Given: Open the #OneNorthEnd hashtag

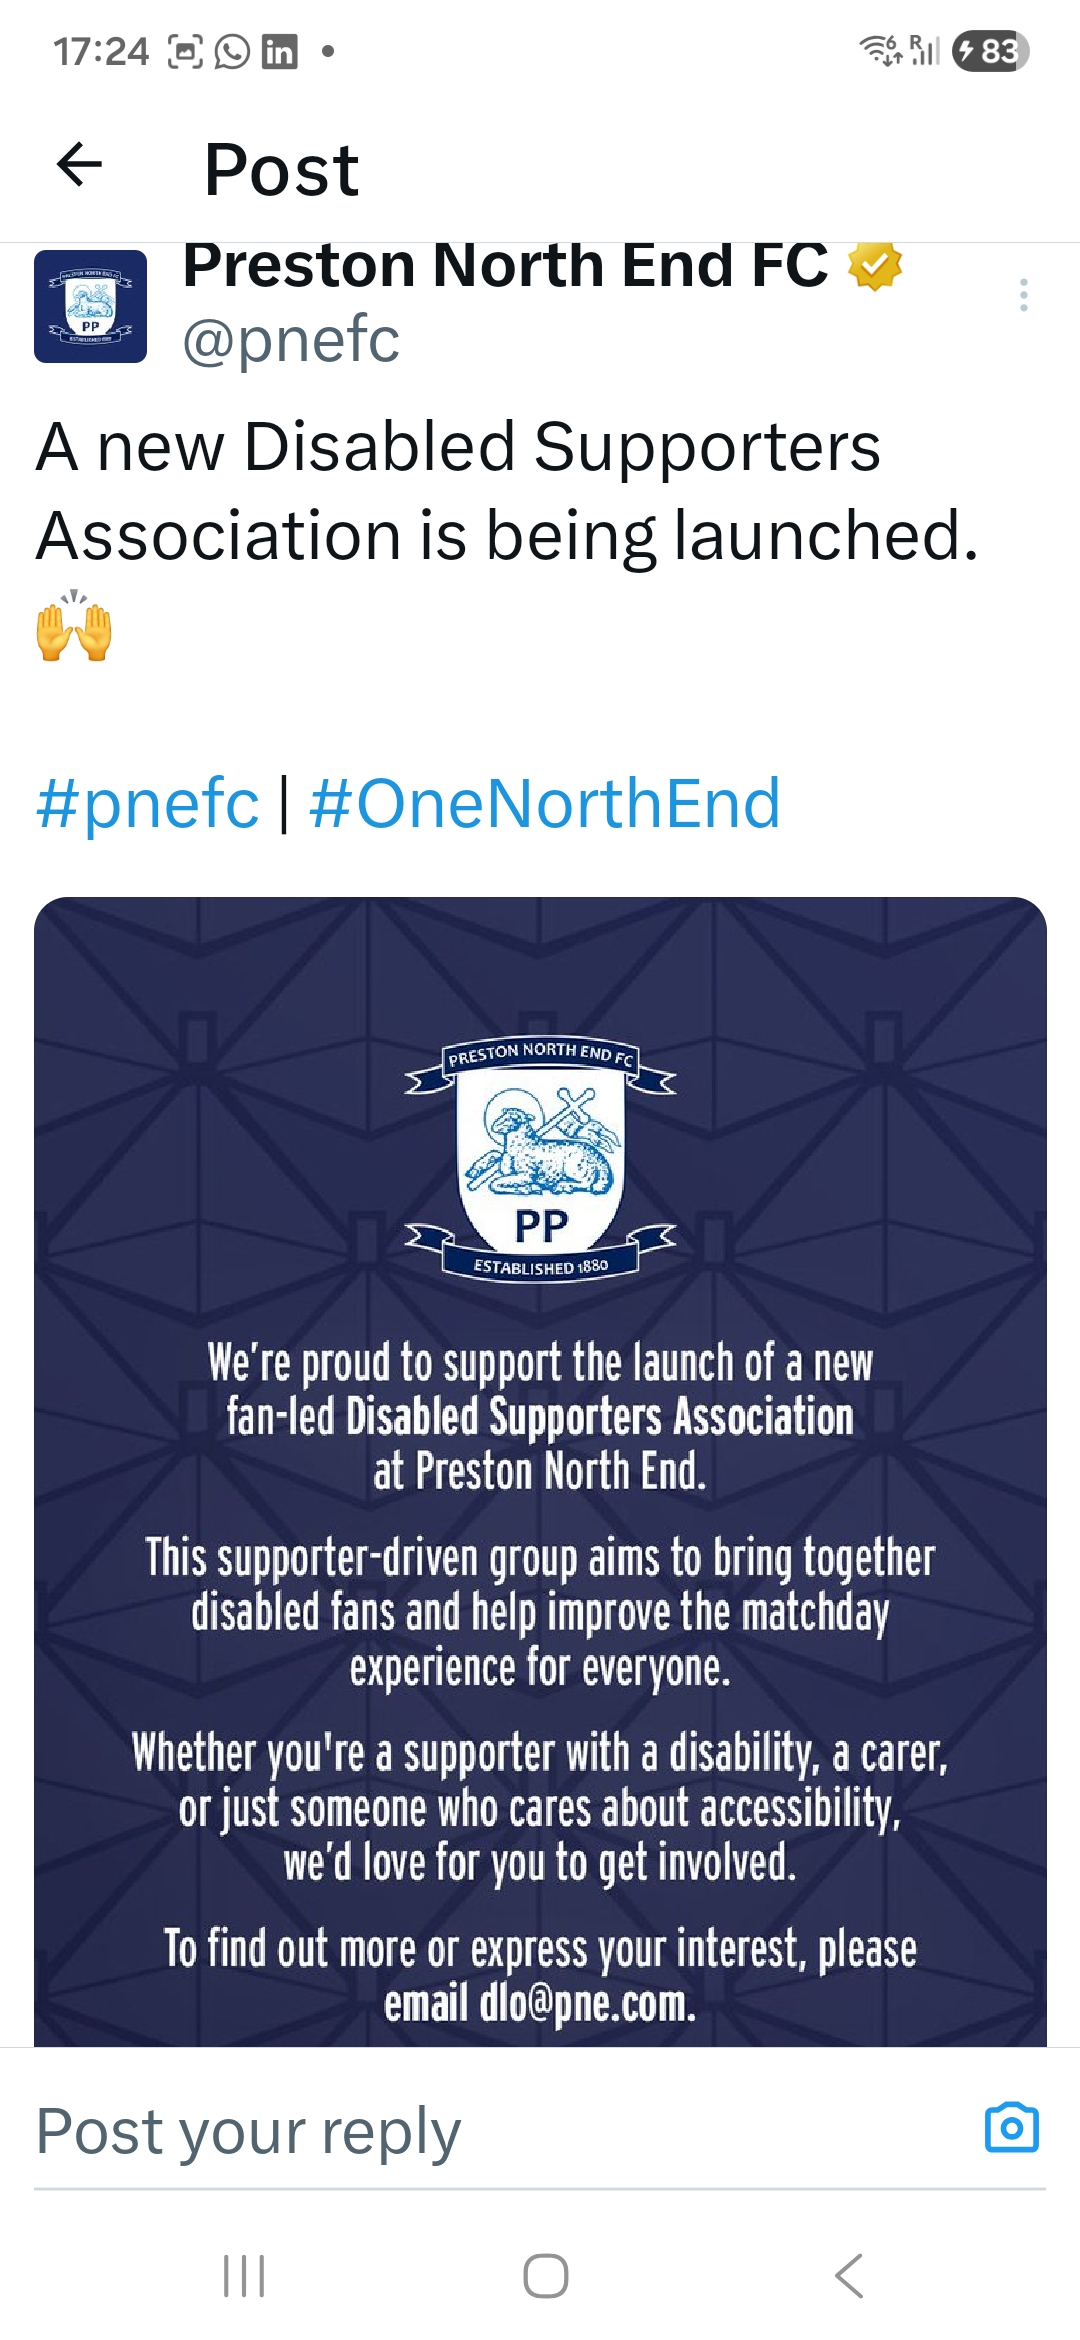Looking at the screenshot, I should click(544, 803).
